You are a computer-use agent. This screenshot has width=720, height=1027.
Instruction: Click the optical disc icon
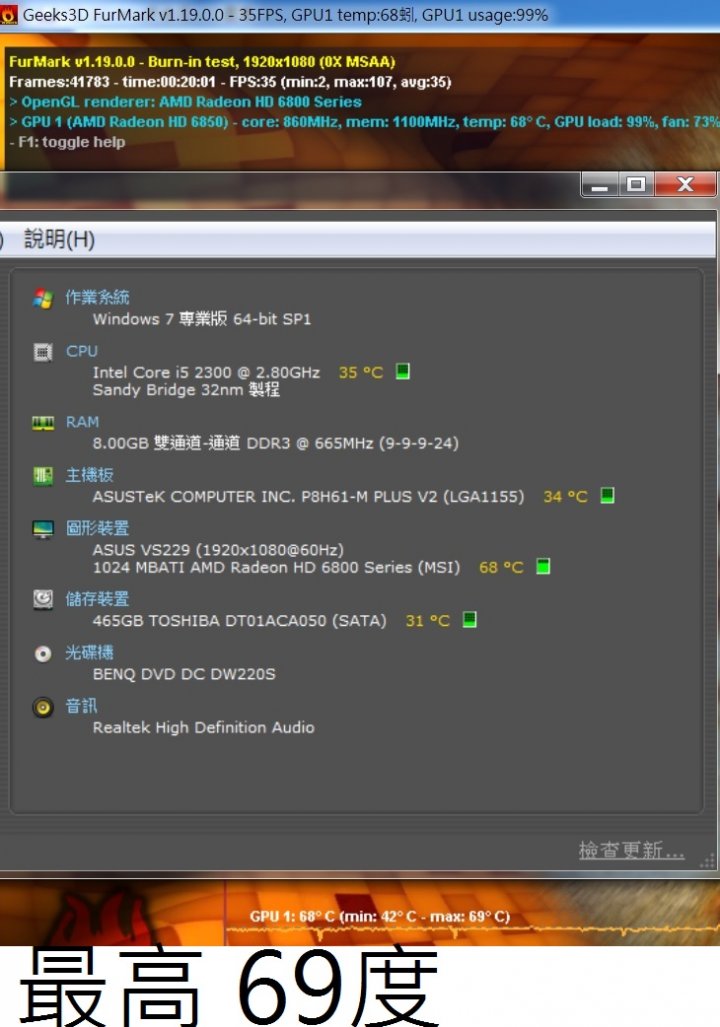click(43, 654)
